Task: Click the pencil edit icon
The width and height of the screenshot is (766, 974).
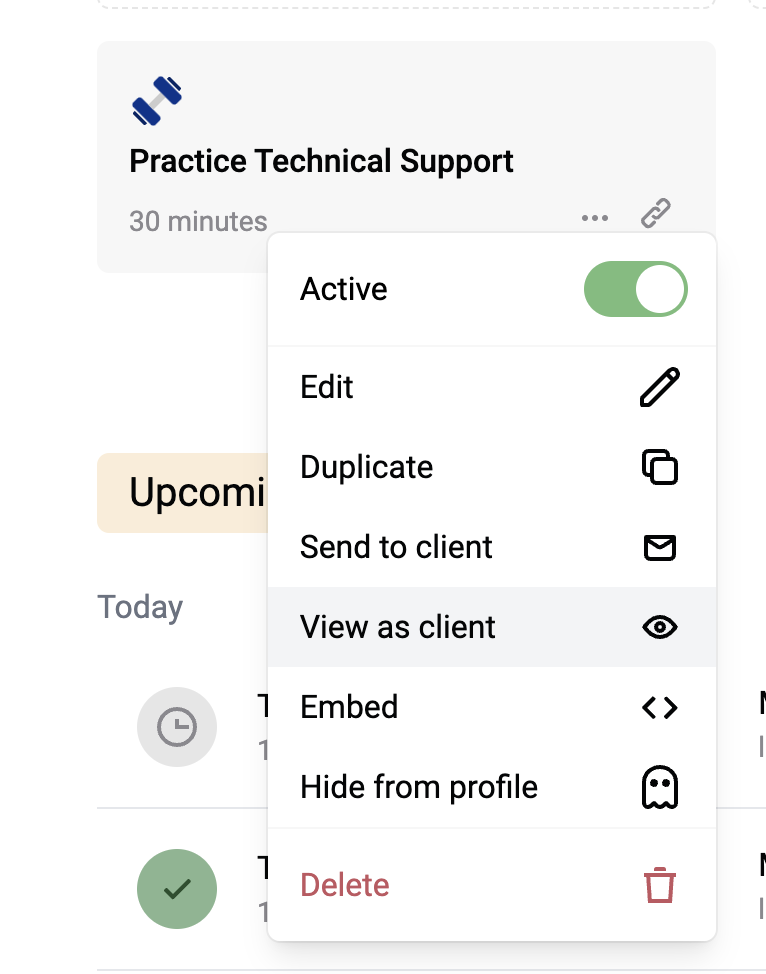Action: pyautogui.click(x=660, y=387)
